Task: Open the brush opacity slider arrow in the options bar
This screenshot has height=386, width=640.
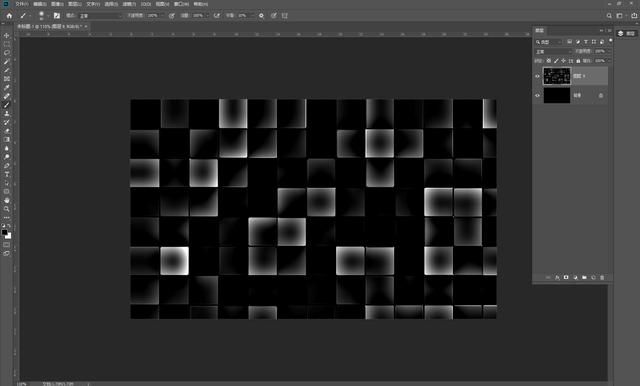Action: [x=162, y=16]
